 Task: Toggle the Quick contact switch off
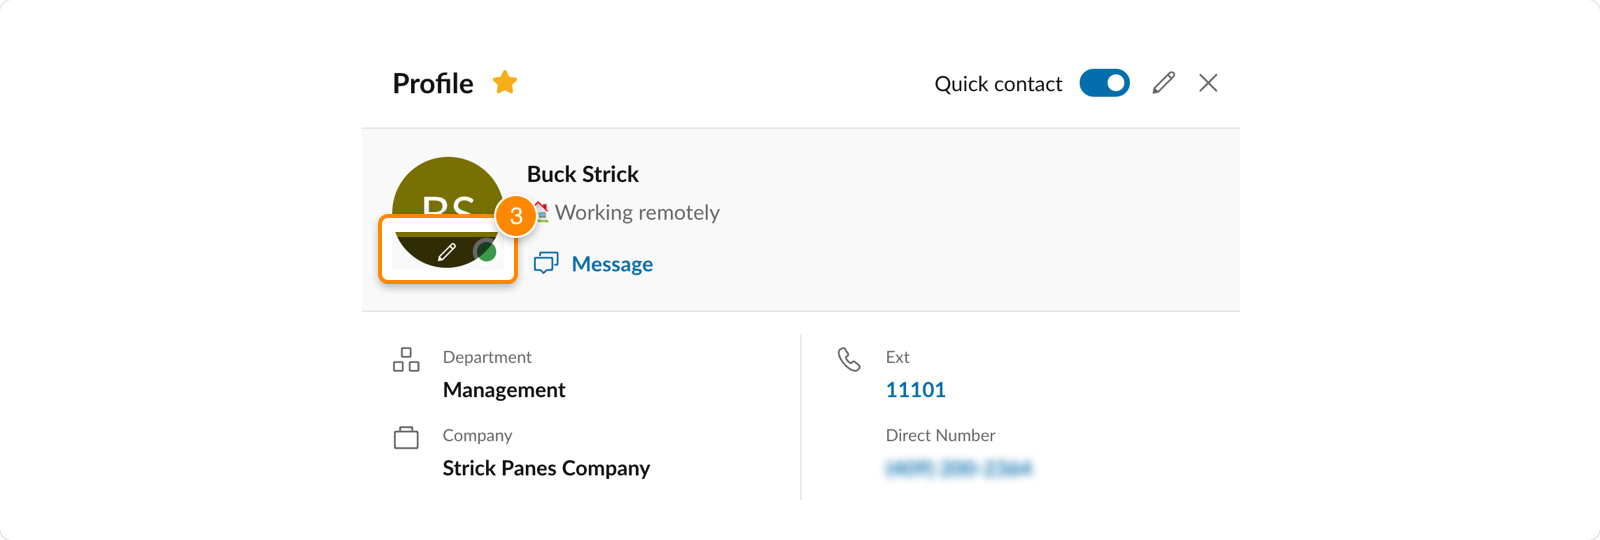click(x=1104, y=83)
